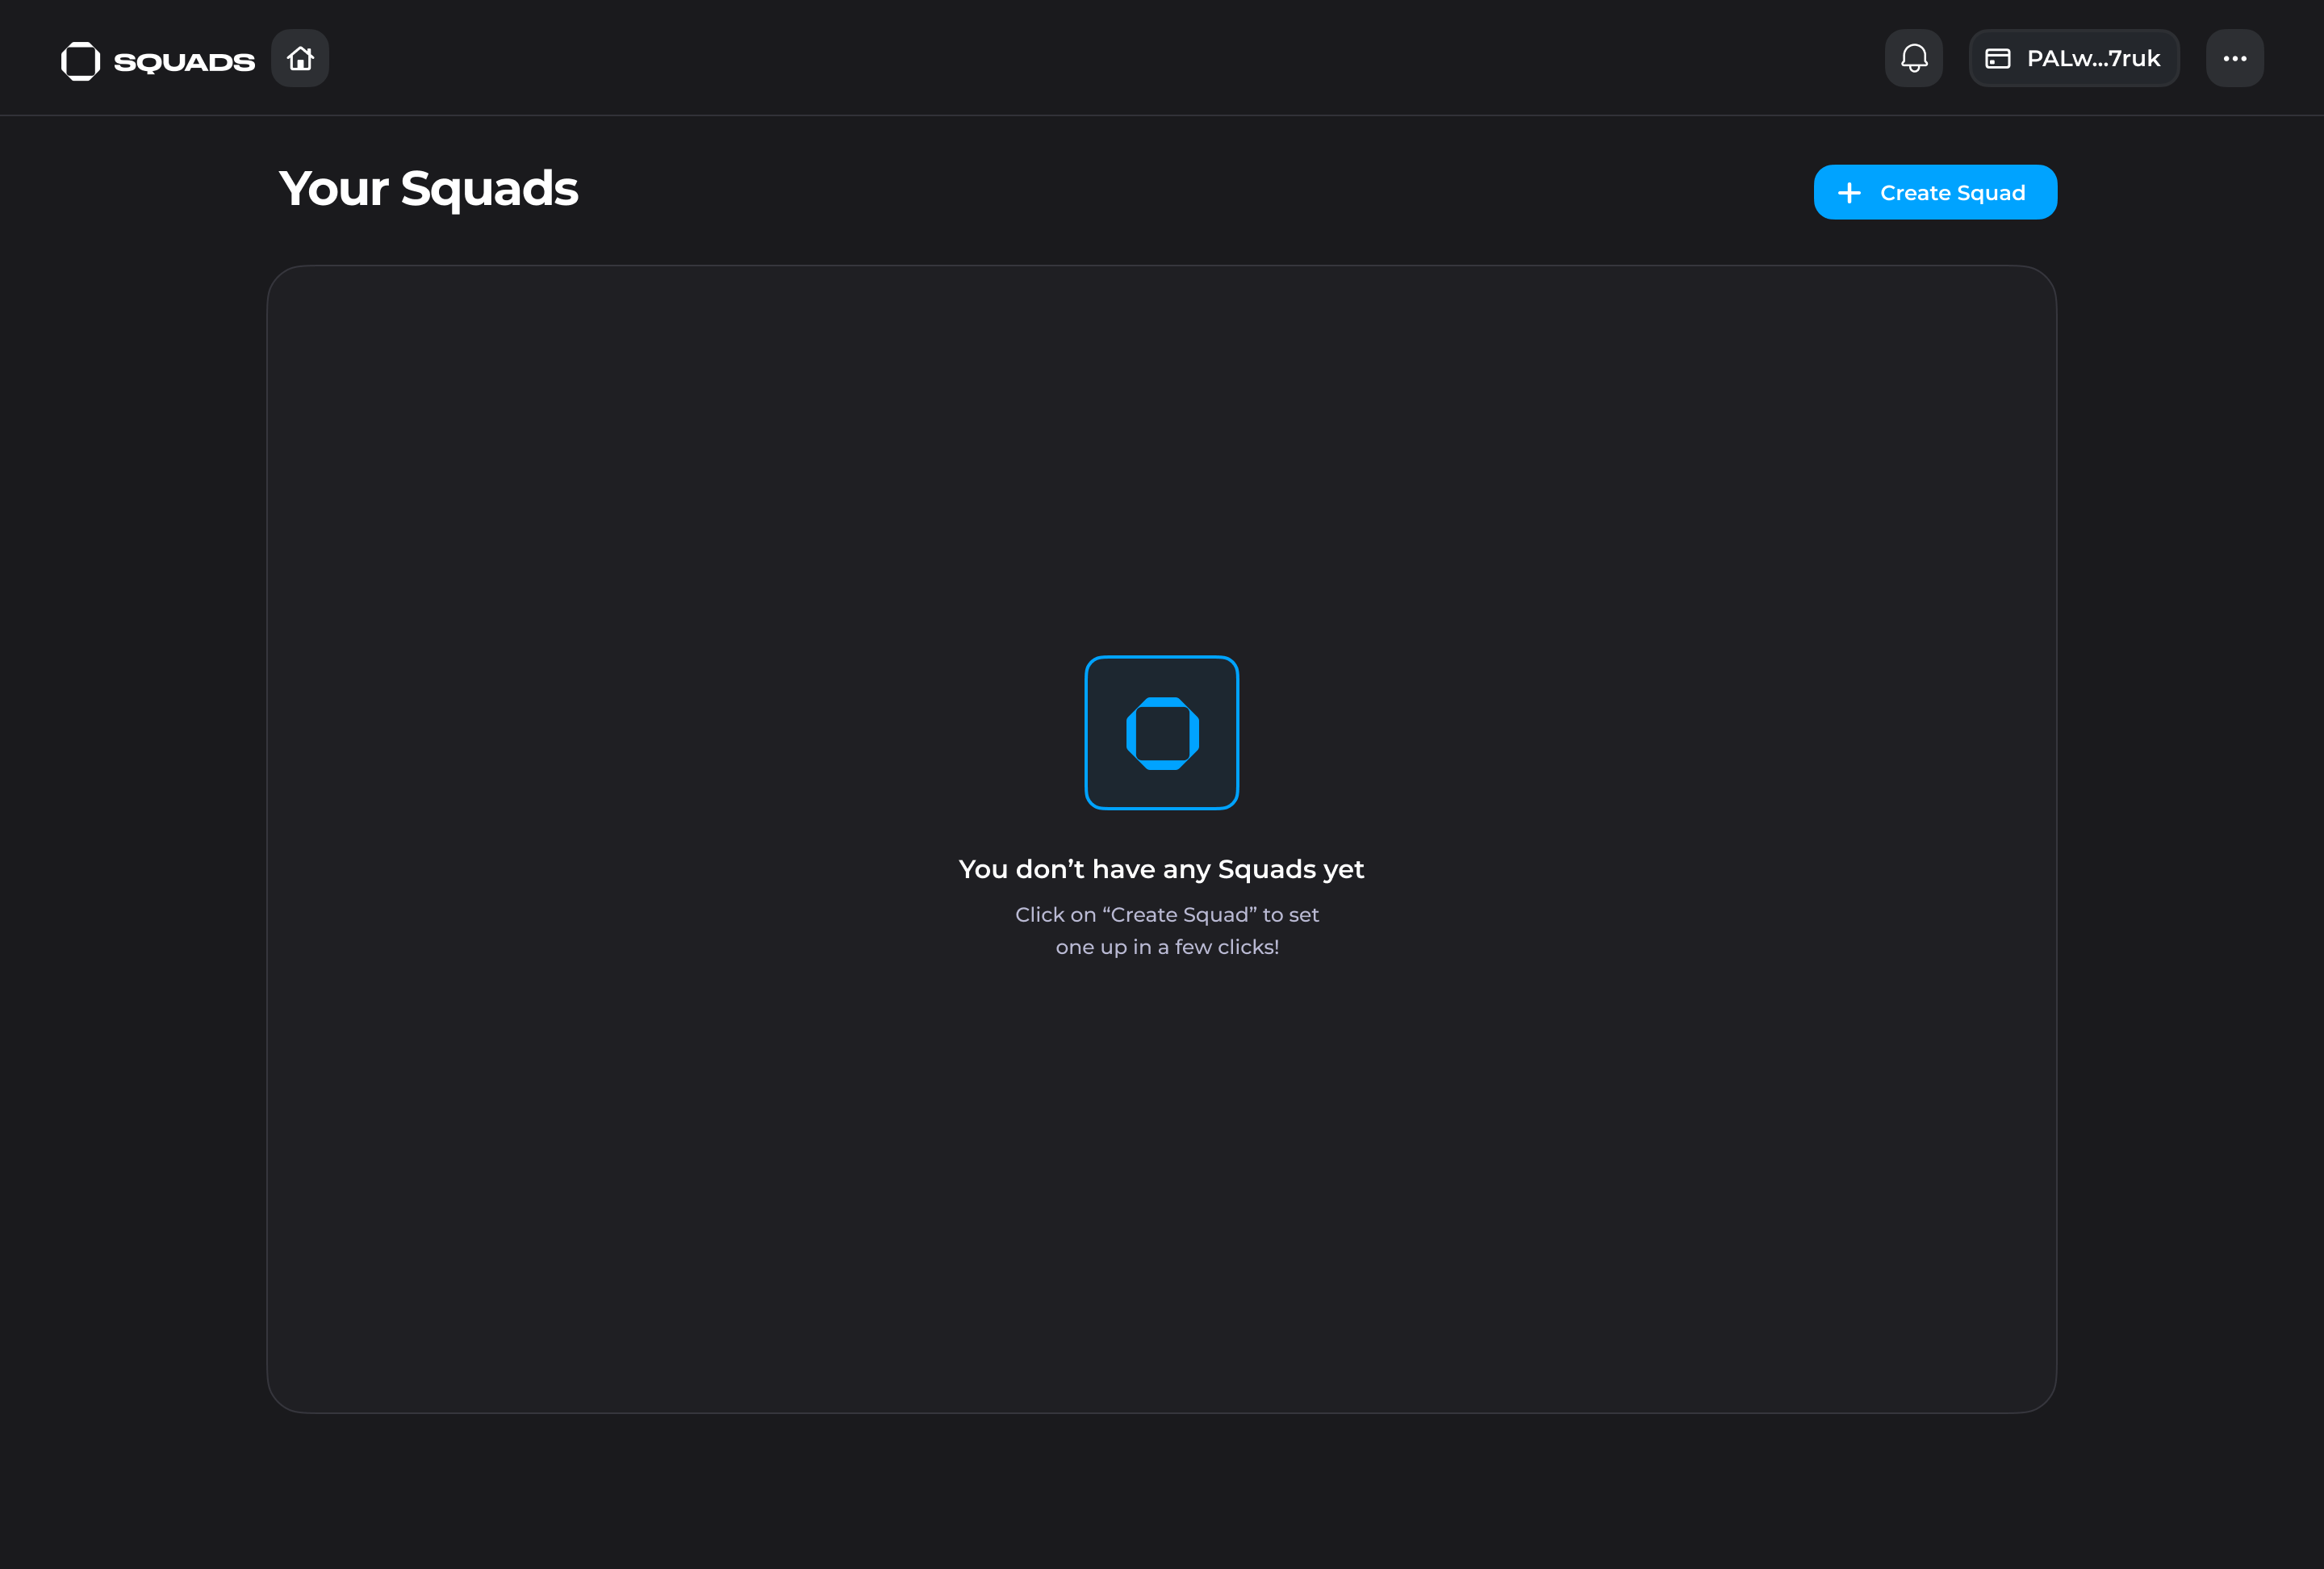
Task: Click the empty header area between Home and bell
Action: 1100,59
